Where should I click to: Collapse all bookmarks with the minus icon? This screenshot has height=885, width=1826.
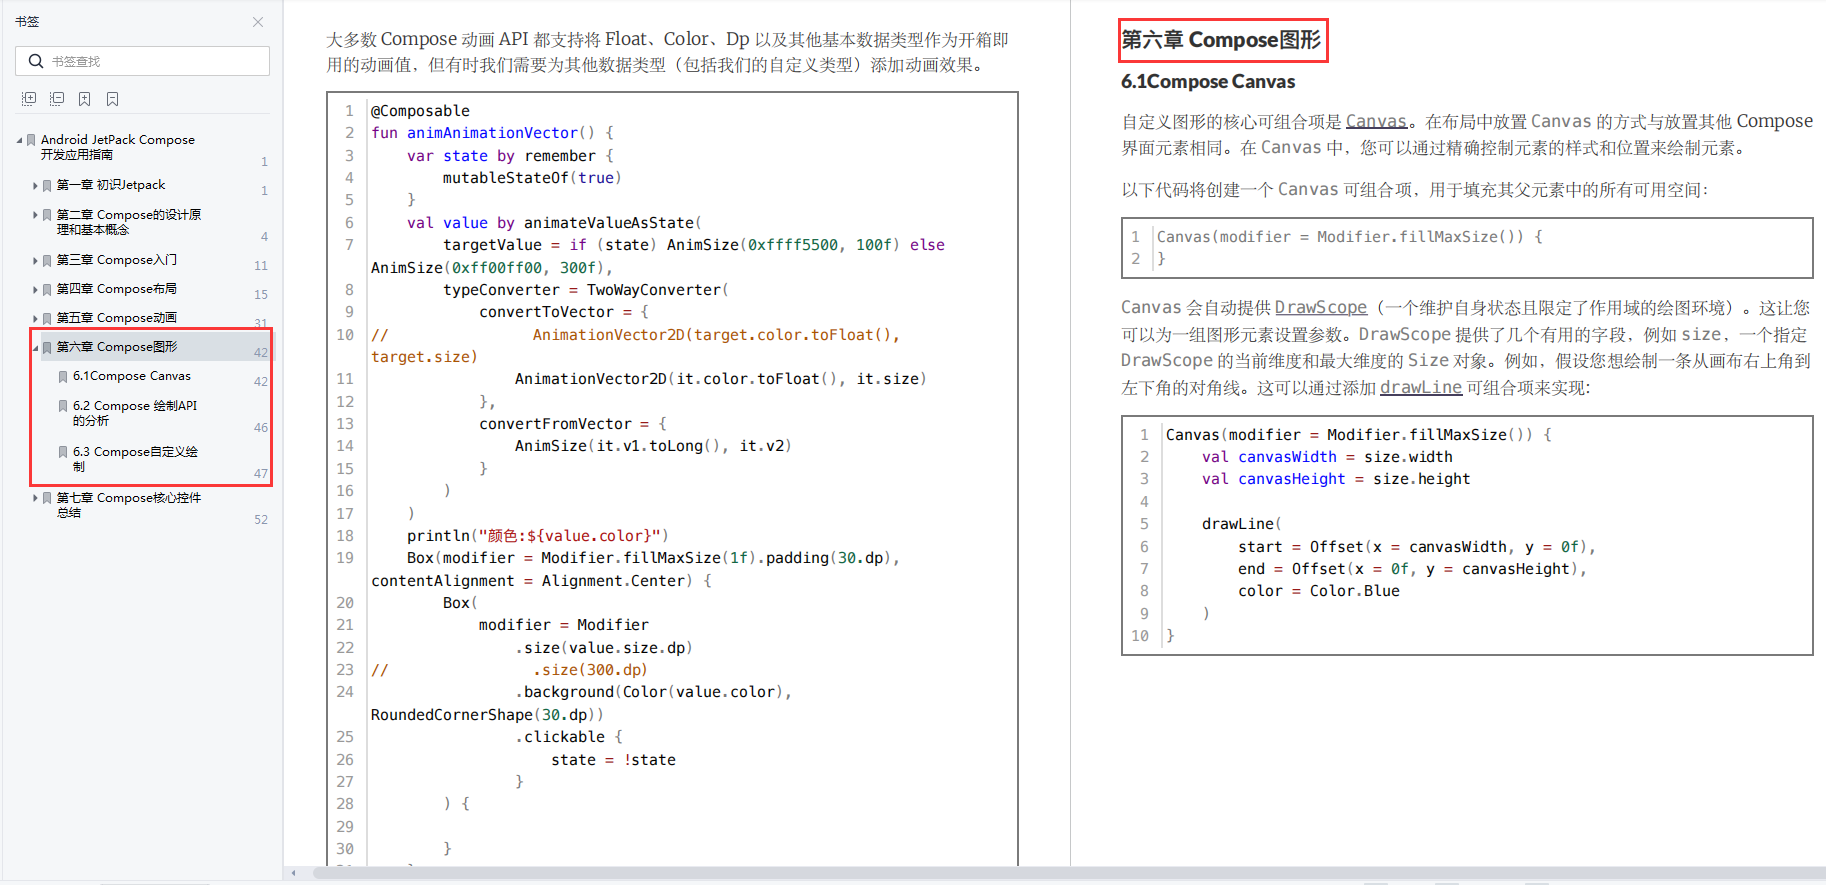coord(57,99)
